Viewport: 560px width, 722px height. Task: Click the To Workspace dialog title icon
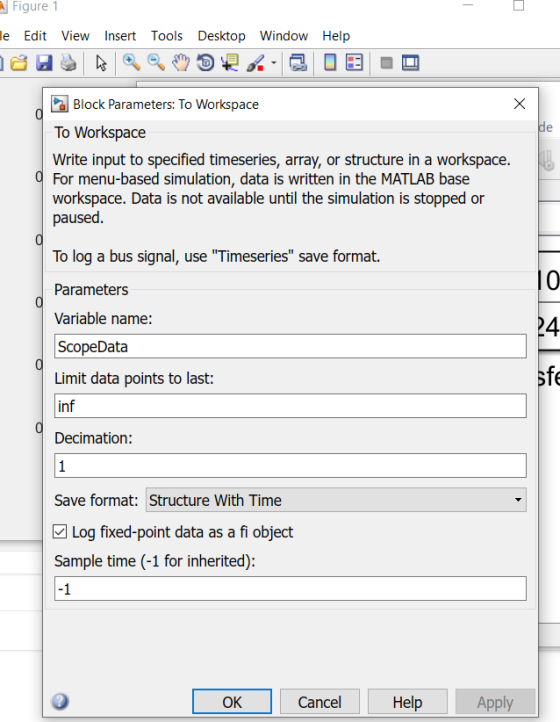[59, 104]
